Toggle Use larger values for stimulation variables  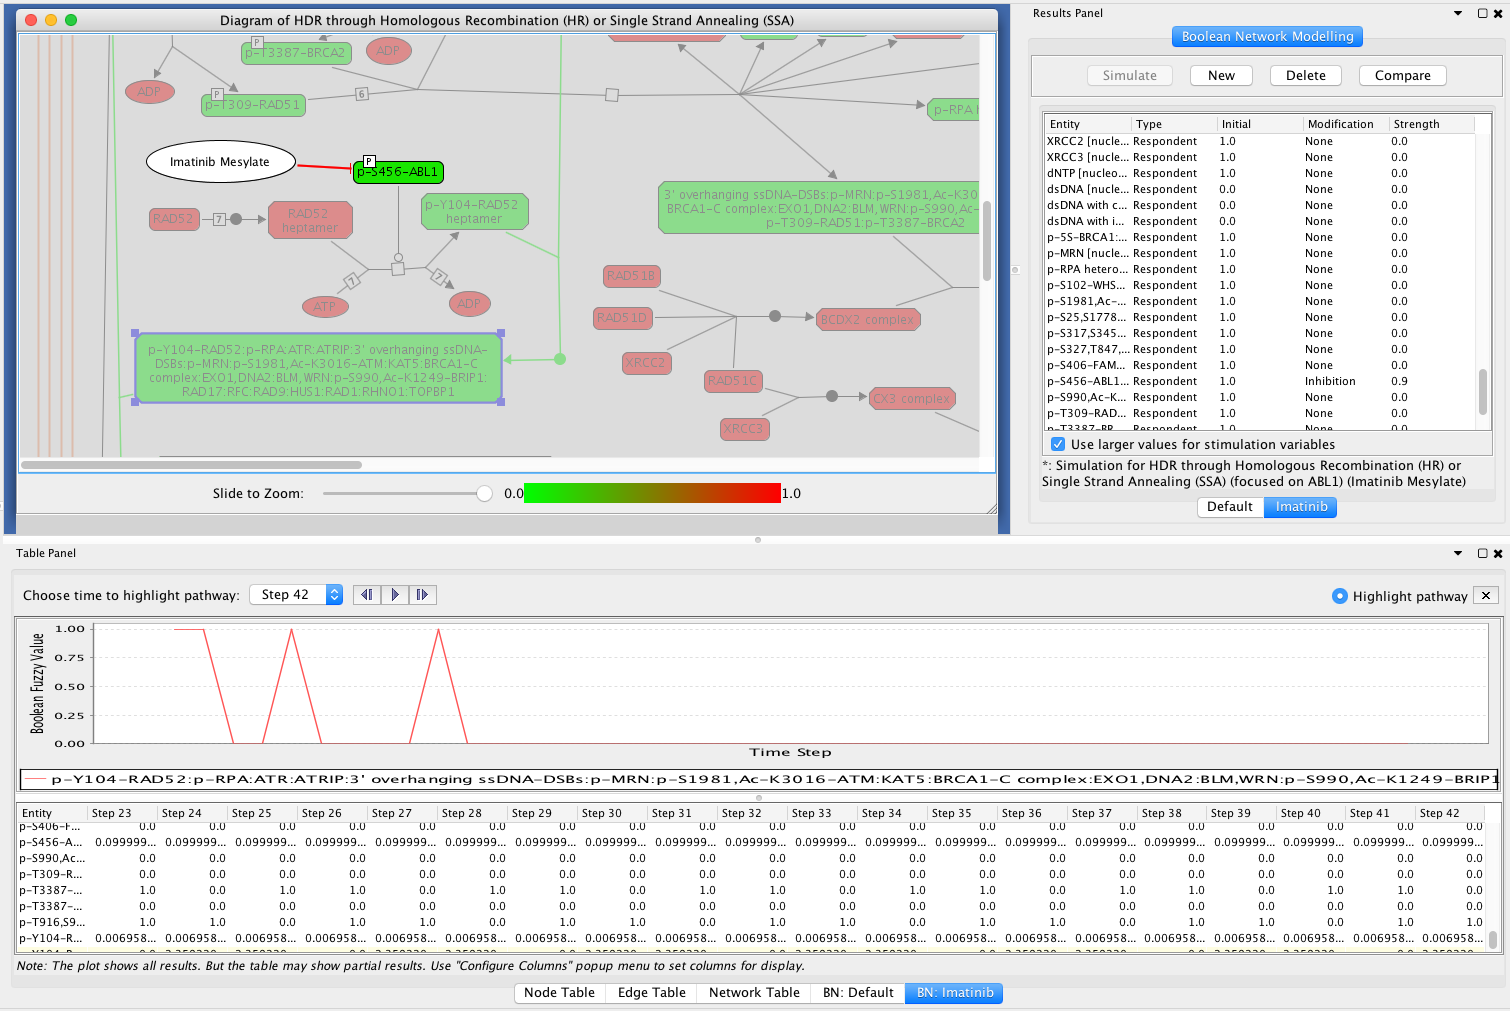coord(1058,444)
